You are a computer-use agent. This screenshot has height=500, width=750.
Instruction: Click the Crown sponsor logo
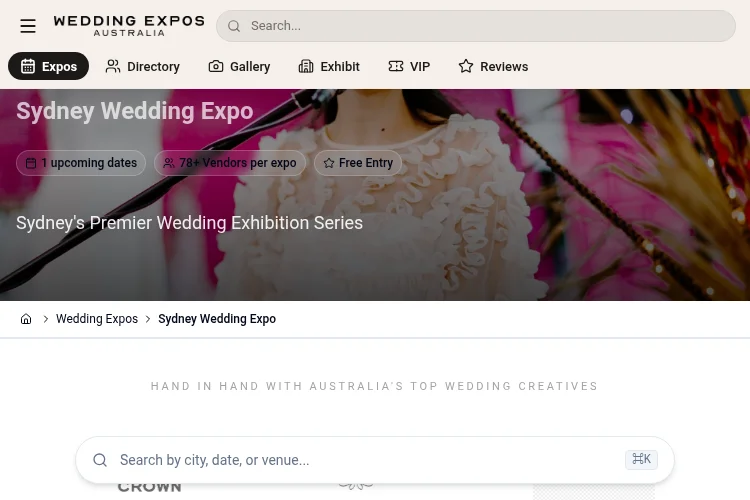click(150, 488)
